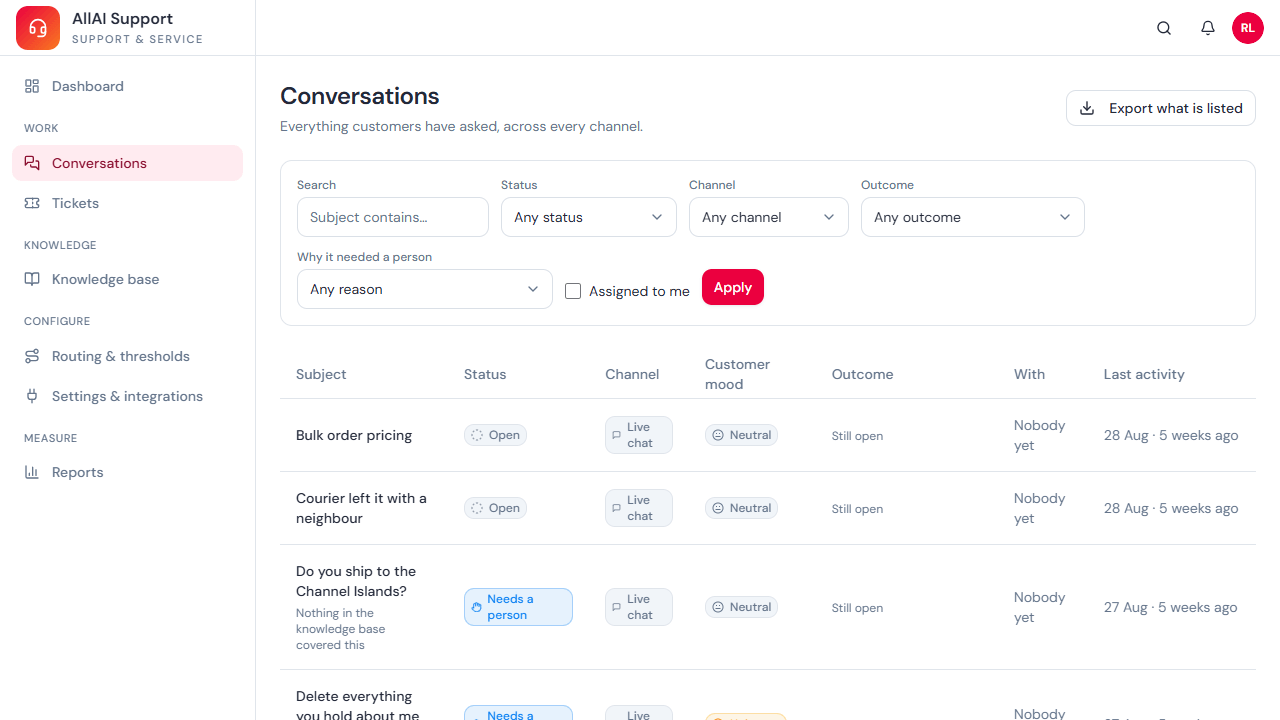Click the Reports bar chart icon
Viewport: 1280px width, 720px height.
32,472
